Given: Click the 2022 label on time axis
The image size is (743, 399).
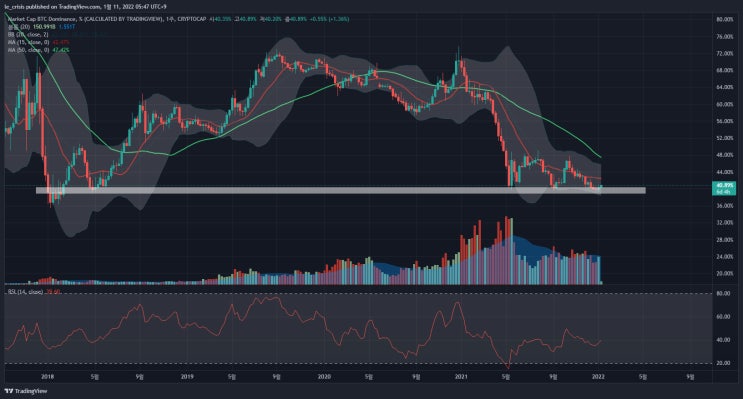Looking at the screenshot, I should (598, 377).
